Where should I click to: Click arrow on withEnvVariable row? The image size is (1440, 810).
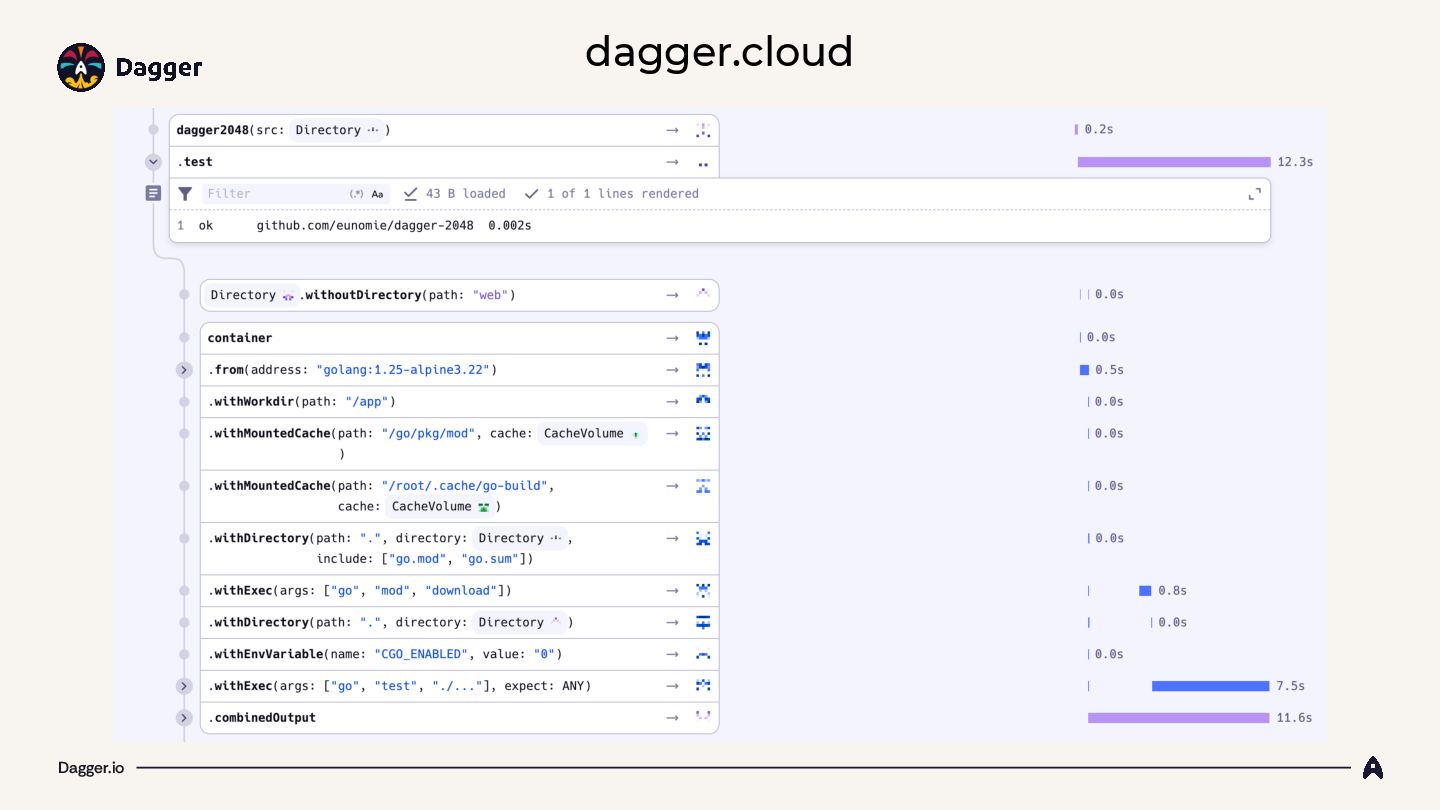[x=672, y=654]
